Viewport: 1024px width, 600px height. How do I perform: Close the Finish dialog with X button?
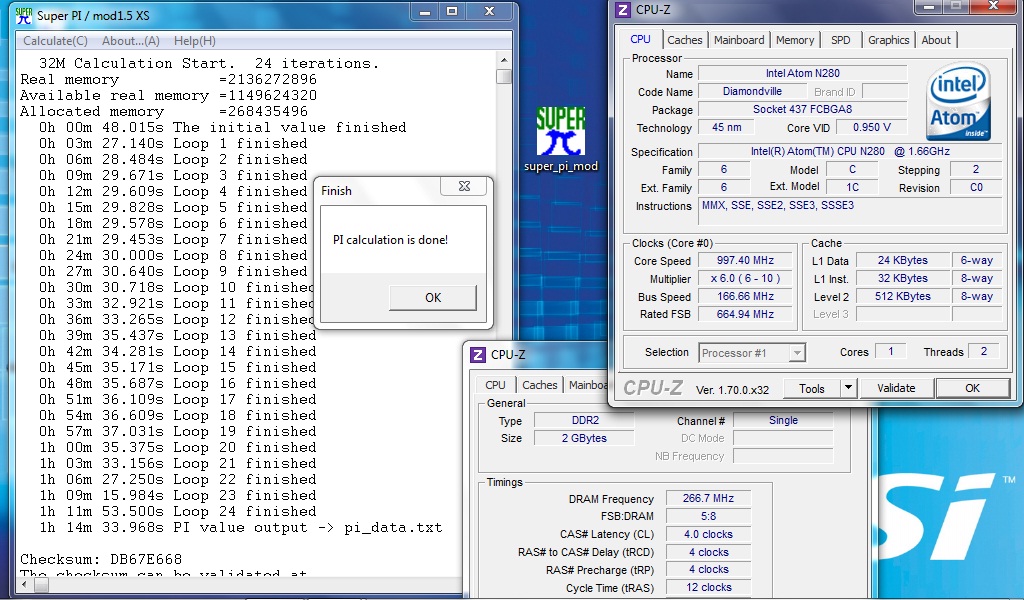click(x=464, y=187)
